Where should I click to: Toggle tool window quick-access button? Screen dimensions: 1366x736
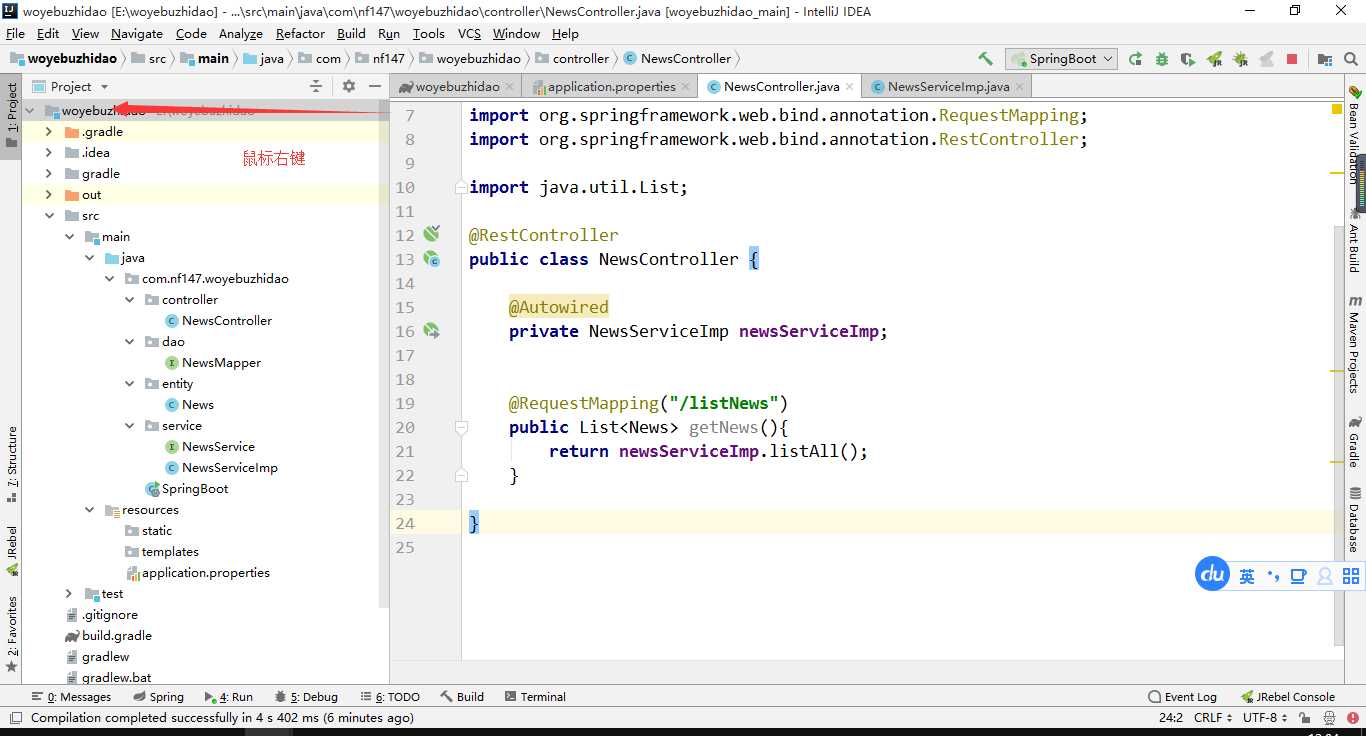coord(15,718)
